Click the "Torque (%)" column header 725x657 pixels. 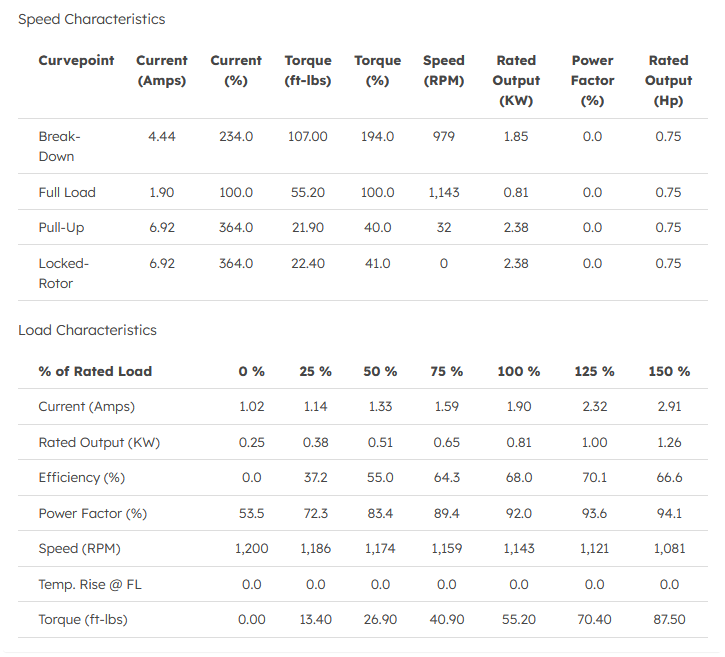coord(377,70)
